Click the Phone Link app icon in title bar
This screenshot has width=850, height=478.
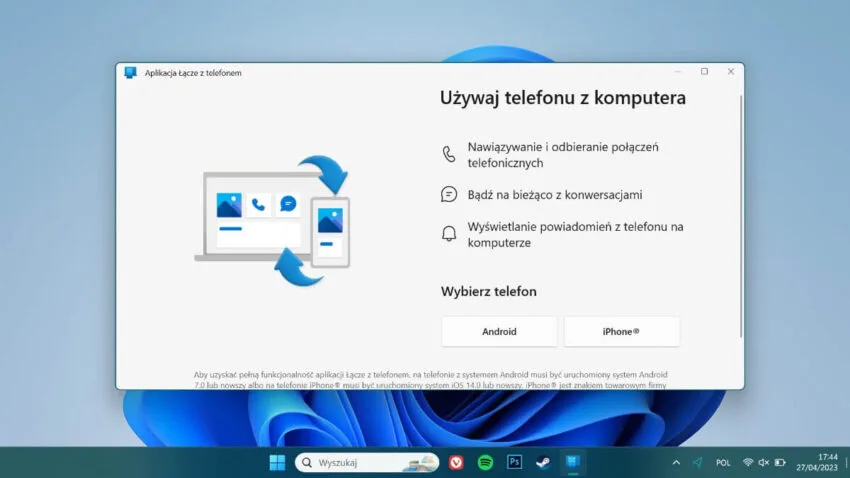point(130,73)
